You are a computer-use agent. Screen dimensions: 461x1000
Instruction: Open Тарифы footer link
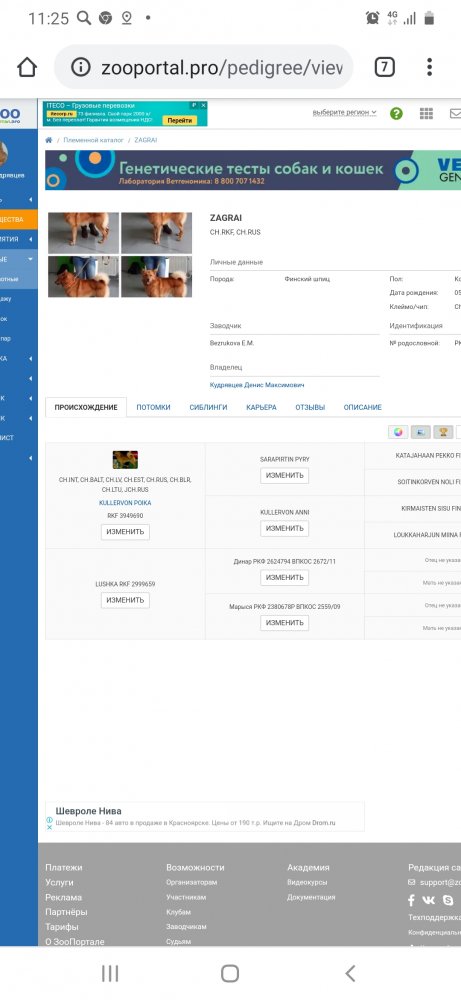click(x=62, y=927)
